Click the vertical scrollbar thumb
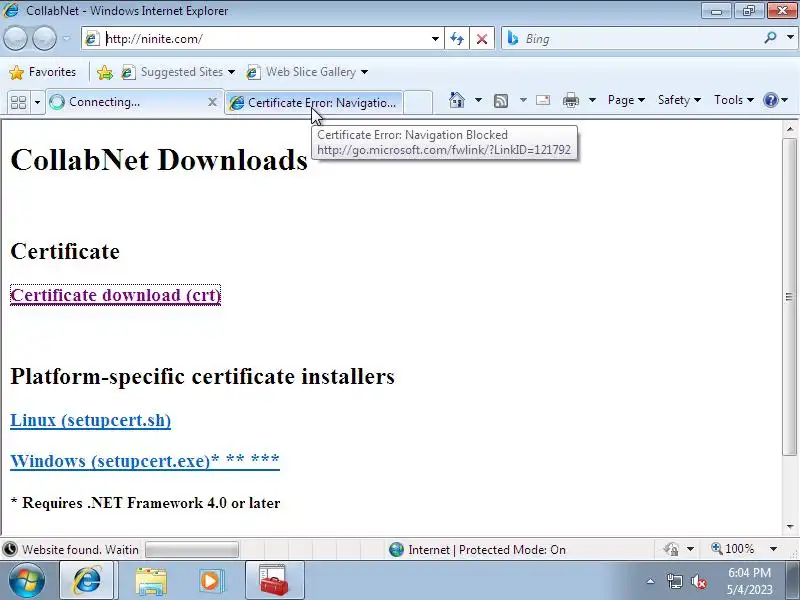The width and height of the screenshot is (800, 600). (790, 297)
